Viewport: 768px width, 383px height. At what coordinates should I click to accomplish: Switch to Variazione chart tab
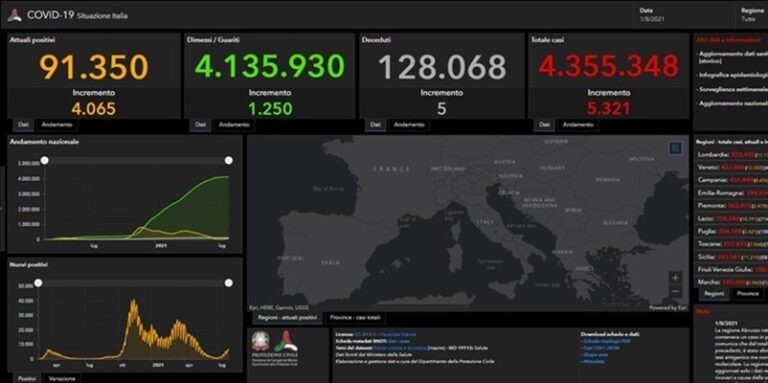point(62,379)
